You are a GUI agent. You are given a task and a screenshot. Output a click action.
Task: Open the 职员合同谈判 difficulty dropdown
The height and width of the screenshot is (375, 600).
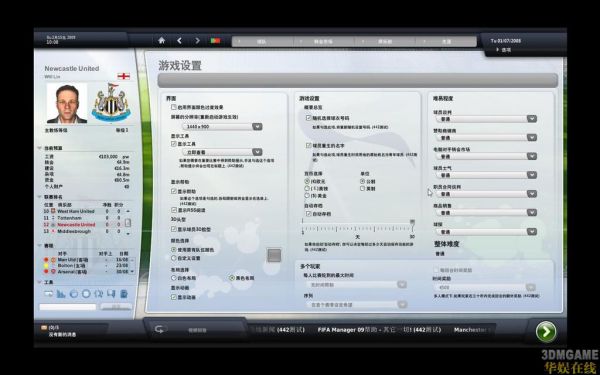click(486, 194)
